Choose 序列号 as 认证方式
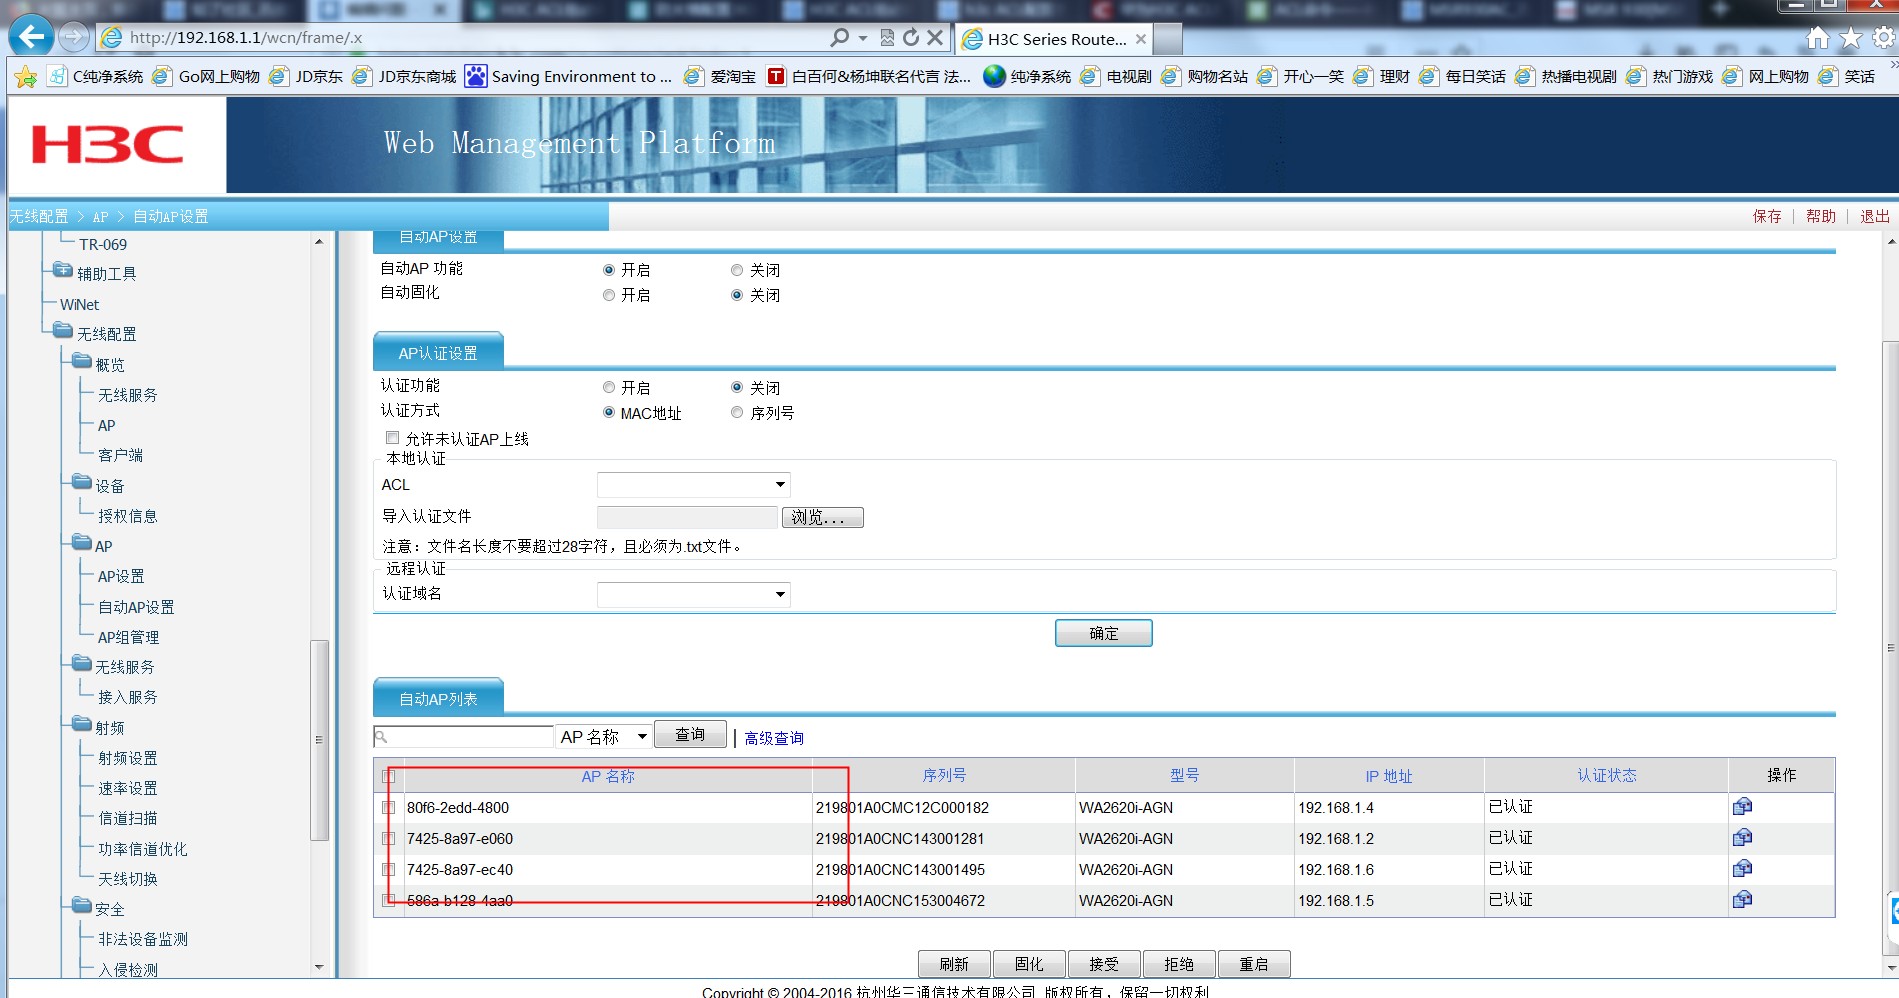This screenshot has height=998, width=1899. (x=737, y=412)
